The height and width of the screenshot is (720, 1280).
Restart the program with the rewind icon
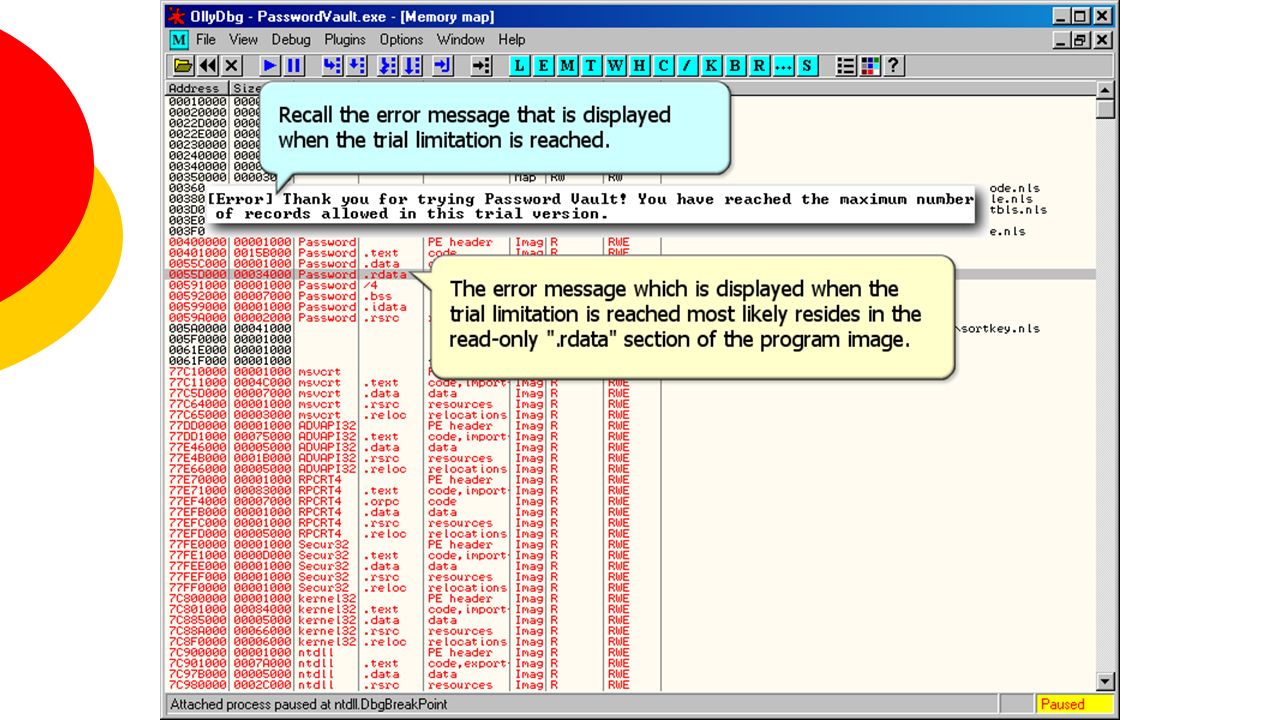[208, 66]
